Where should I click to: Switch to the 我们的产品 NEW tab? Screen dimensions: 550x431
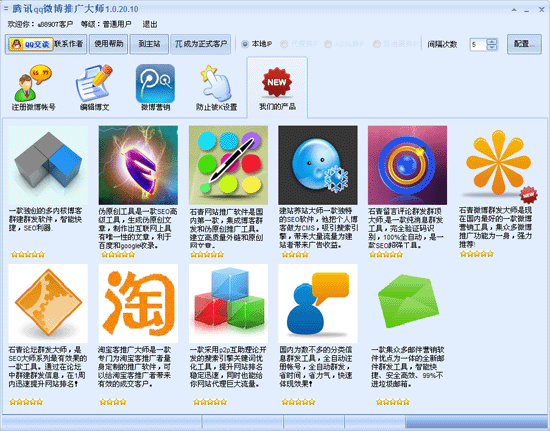(277, 88)
